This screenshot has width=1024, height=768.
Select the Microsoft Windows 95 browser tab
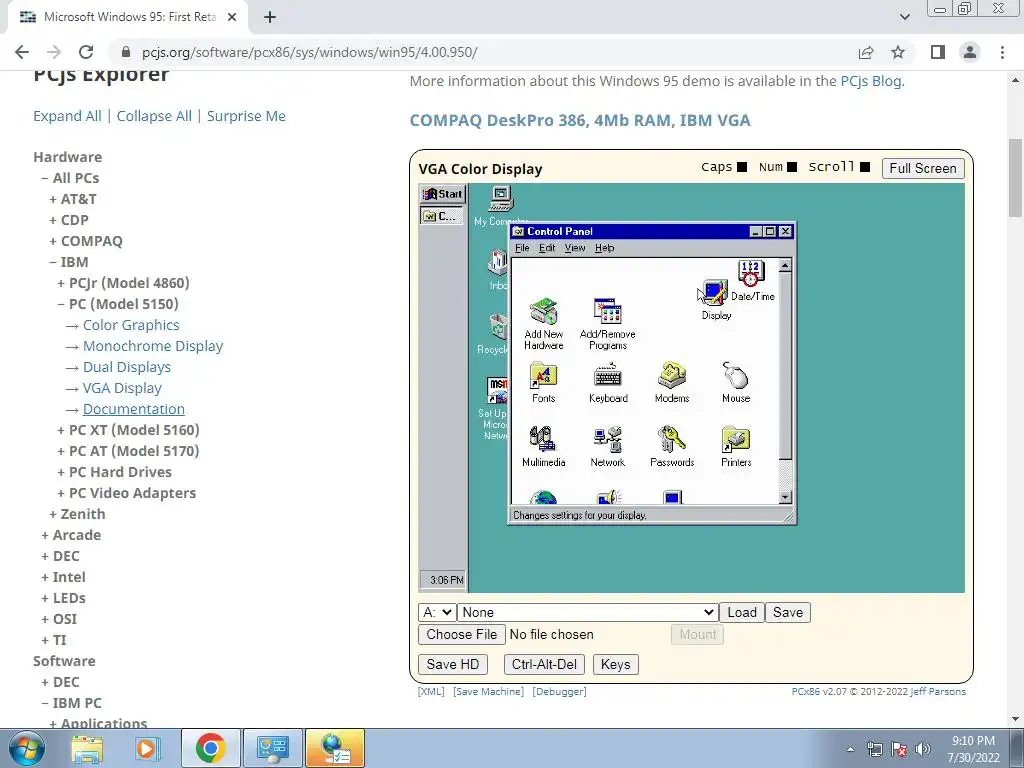tap(128, 17)
